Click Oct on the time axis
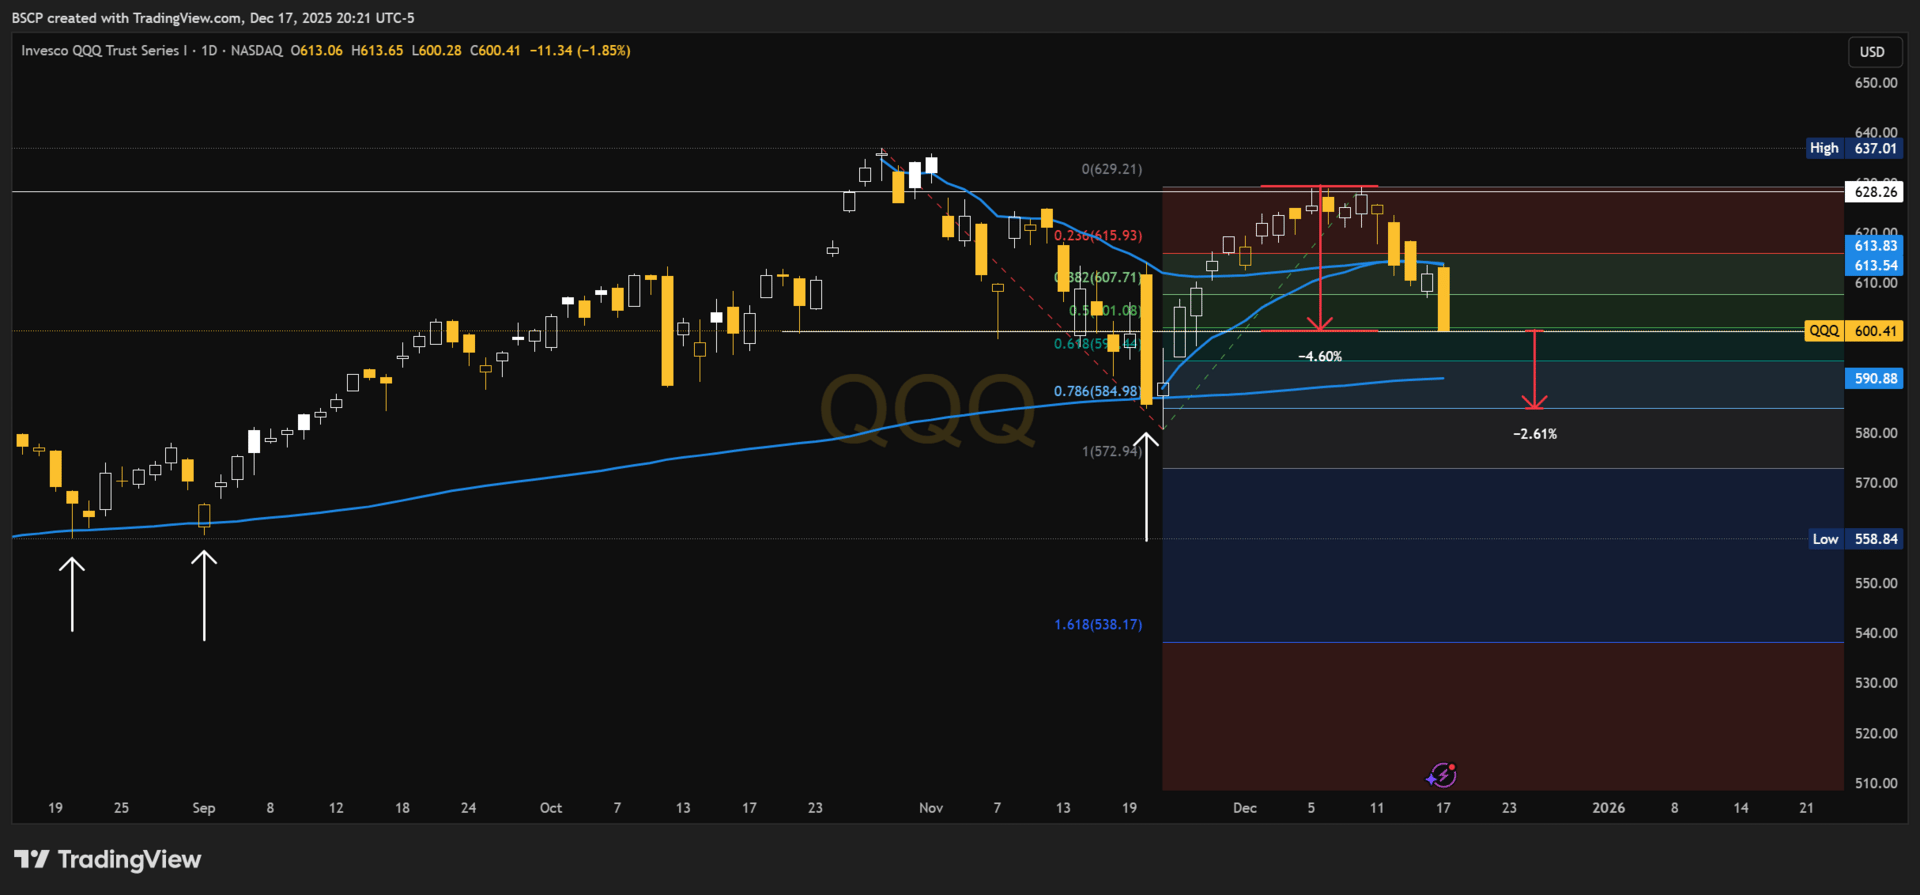This screenshot has height=895, width=1920. 551,808
